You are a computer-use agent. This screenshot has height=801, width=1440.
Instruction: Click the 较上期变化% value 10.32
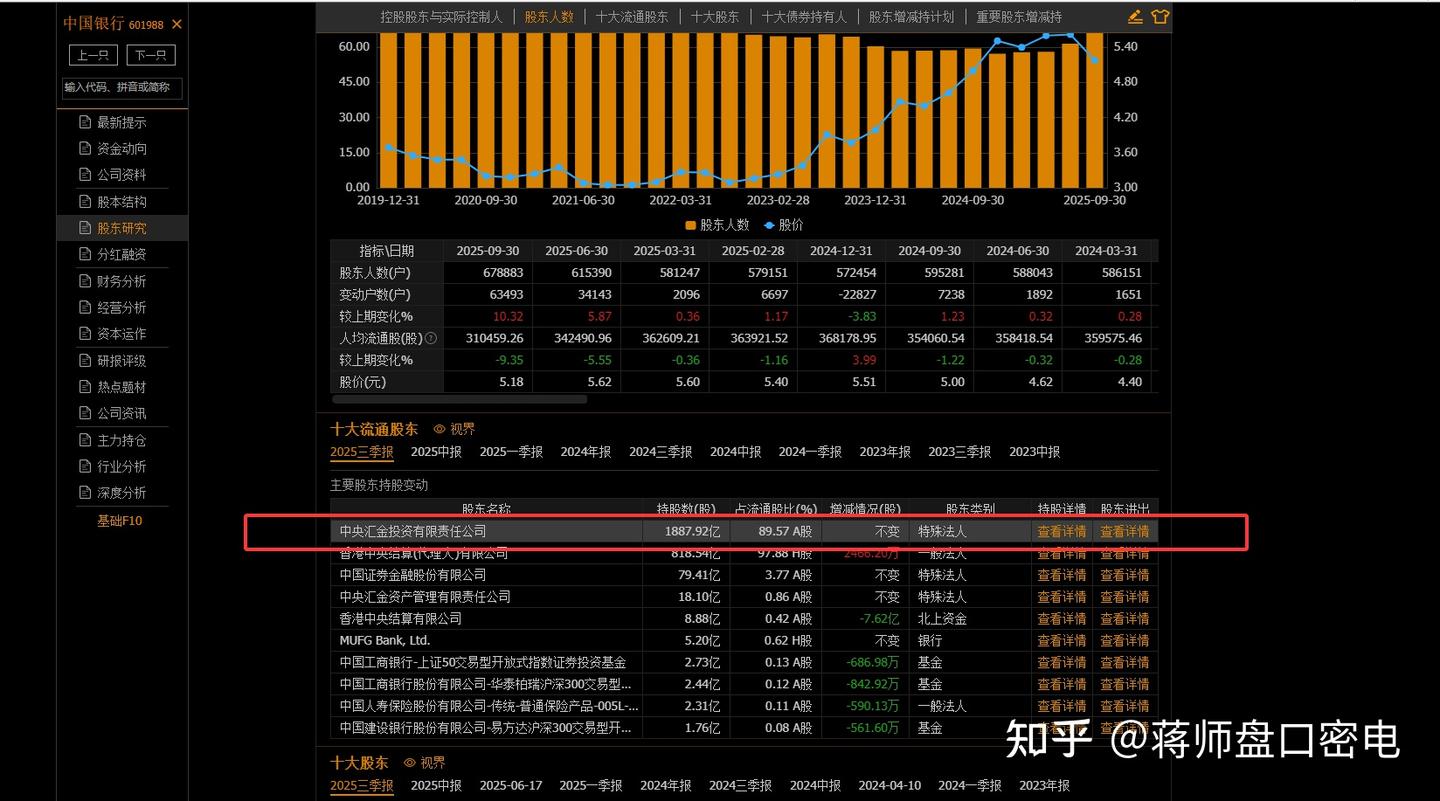coord(509,317)
